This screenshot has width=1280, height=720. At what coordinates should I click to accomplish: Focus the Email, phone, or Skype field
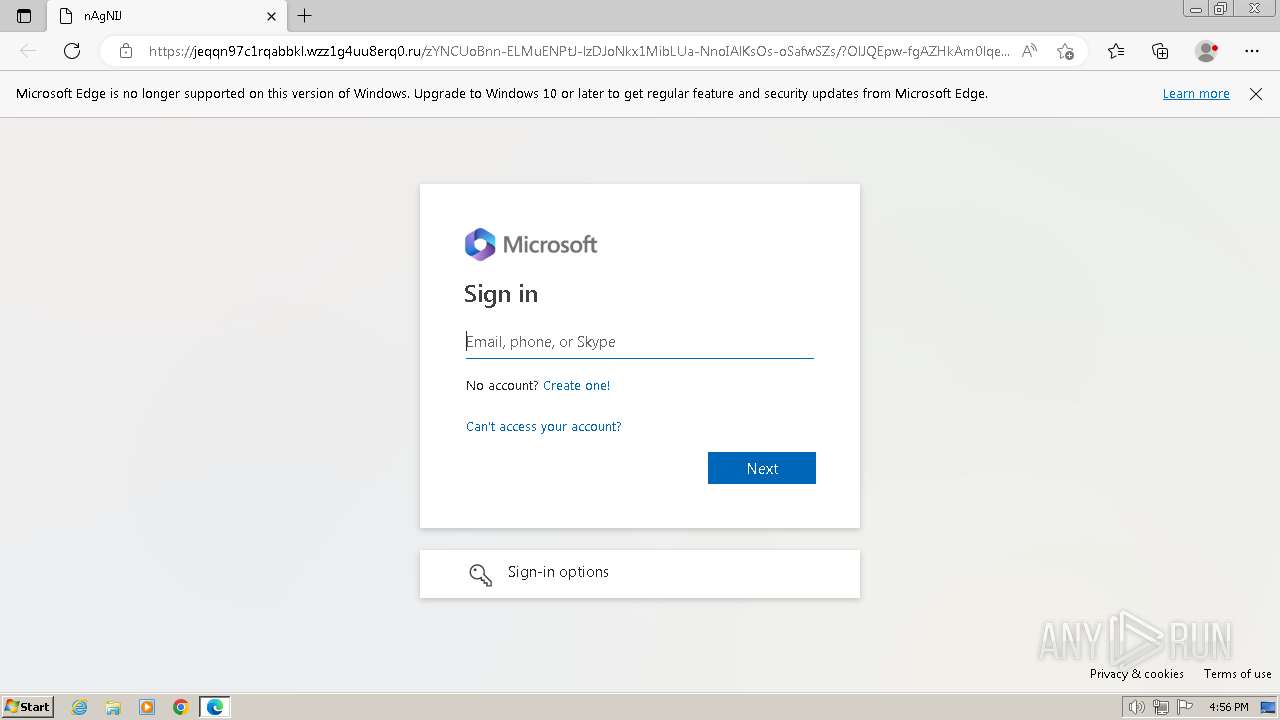[x=640, y=342]
